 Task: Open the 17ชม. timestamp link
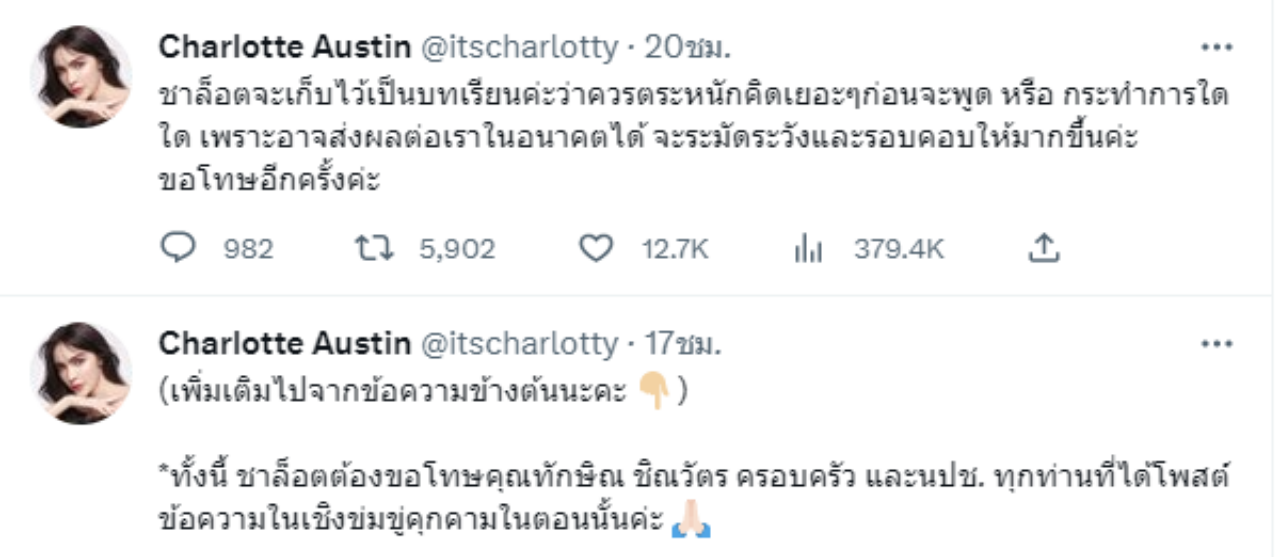click(x=683, y=344)
